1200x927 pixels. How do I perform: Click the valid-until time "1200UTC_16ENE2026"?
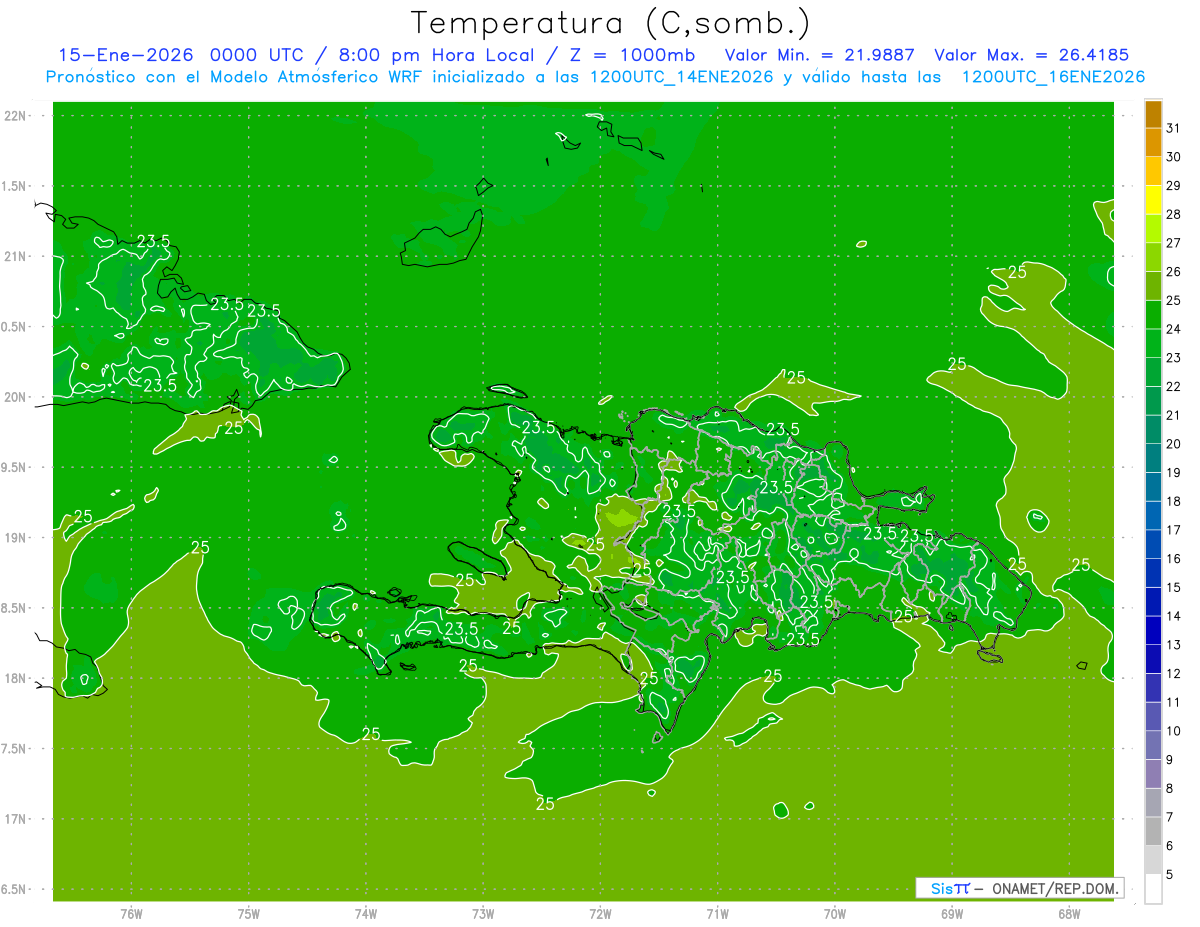tap(1053, 77)
